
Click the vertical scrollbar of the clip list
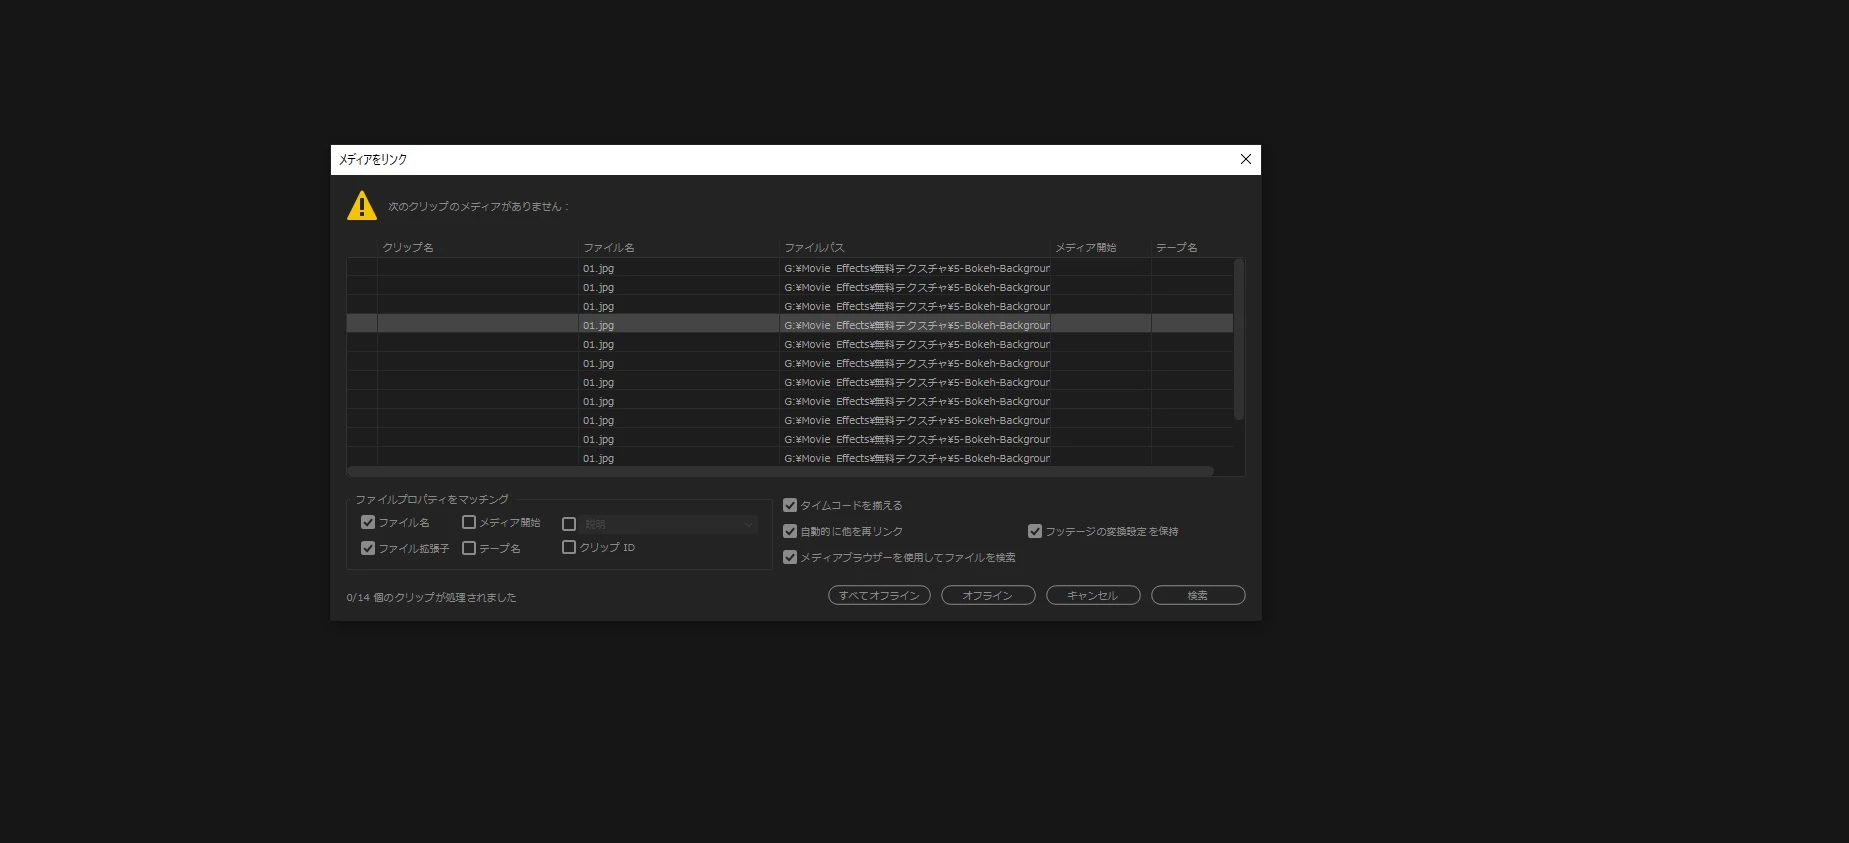tap(1239, 339)
